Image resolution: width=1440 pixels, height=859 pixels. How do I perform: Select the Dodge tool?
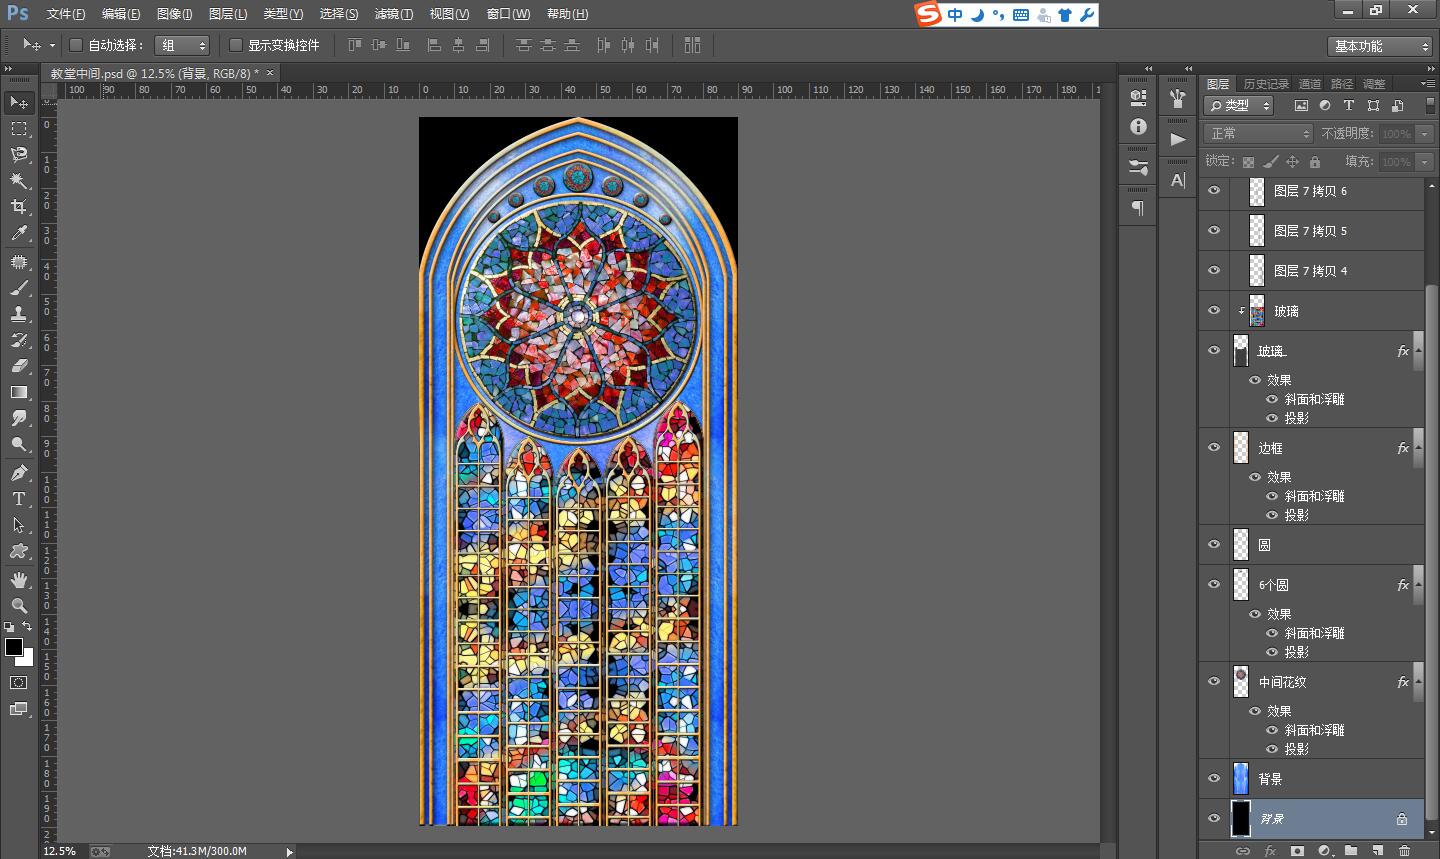[x=19, y=445]
